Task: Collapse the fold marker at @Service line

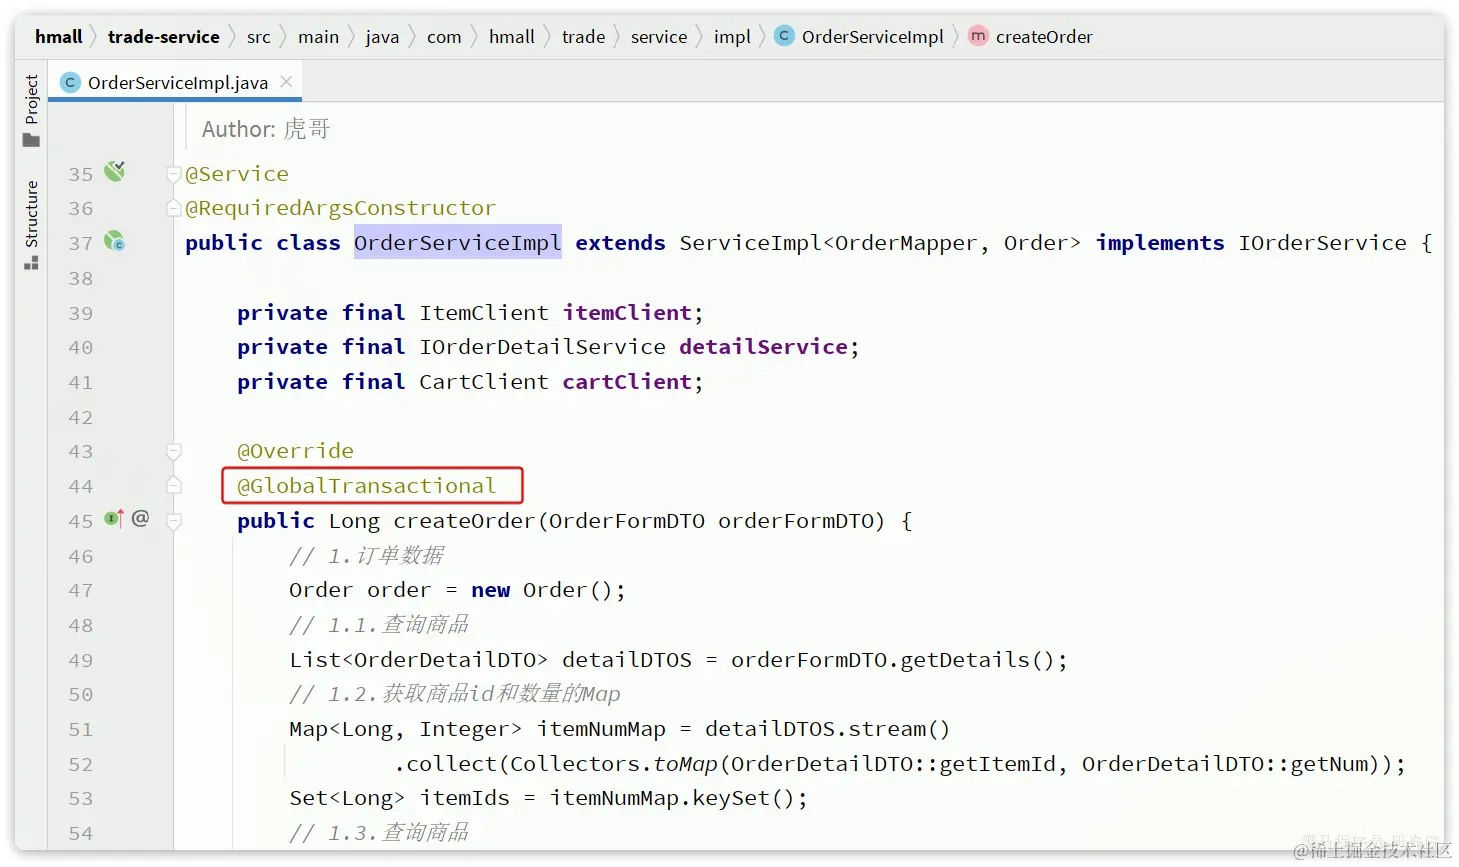Action: pos(174,174)
